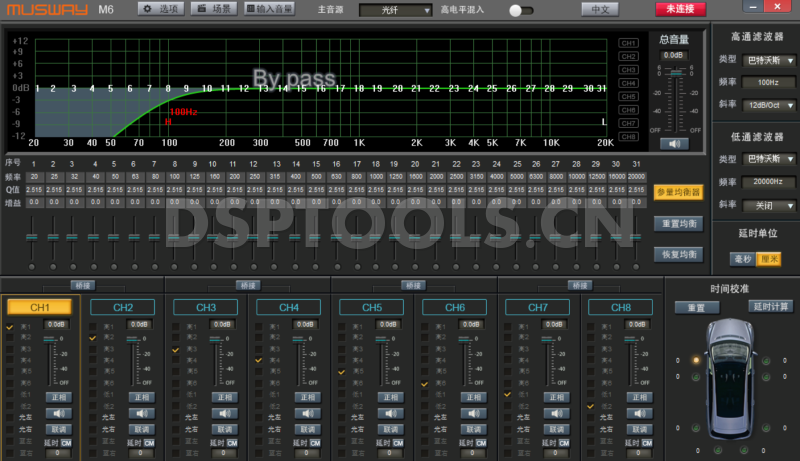The image size is (800, 461).
Task: Check 光左 optical-left input for CH1
Action: pyautogui.click(x=10, y=417)
